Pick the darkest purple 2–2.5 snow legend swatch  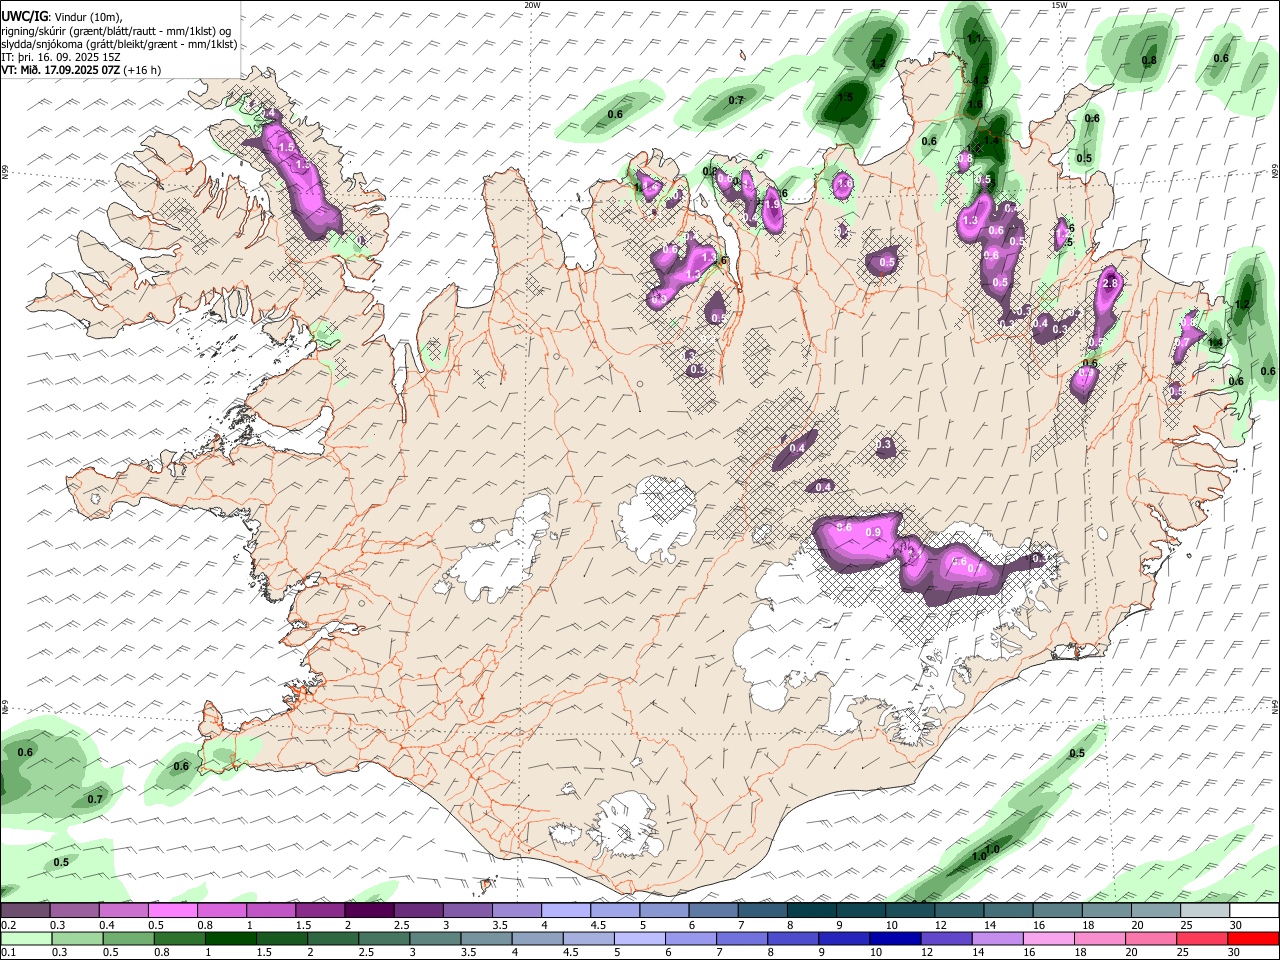pyautogui.click(x=368, y=911)
